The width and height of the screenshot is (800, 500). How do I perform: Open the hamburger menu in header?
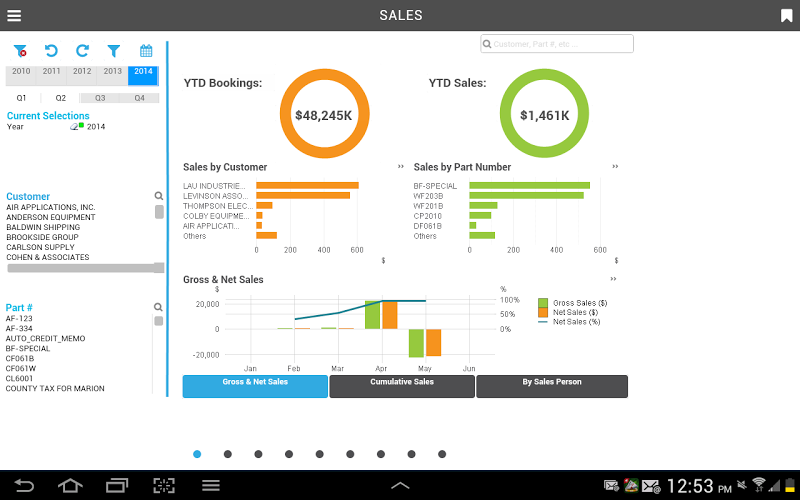click(14, 16)
